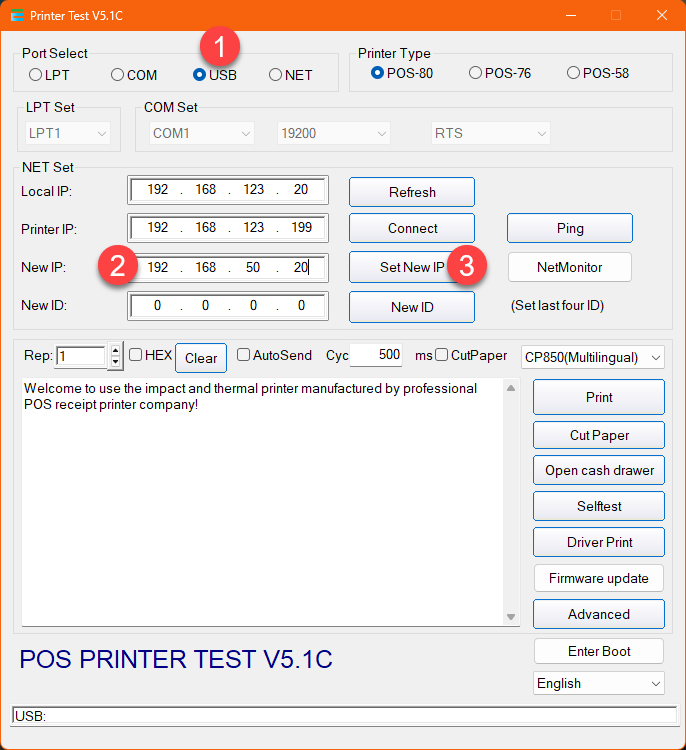This screenshot has height=750, width=686.
Task: Click the Set New IP button
Action: pos(398,267)
